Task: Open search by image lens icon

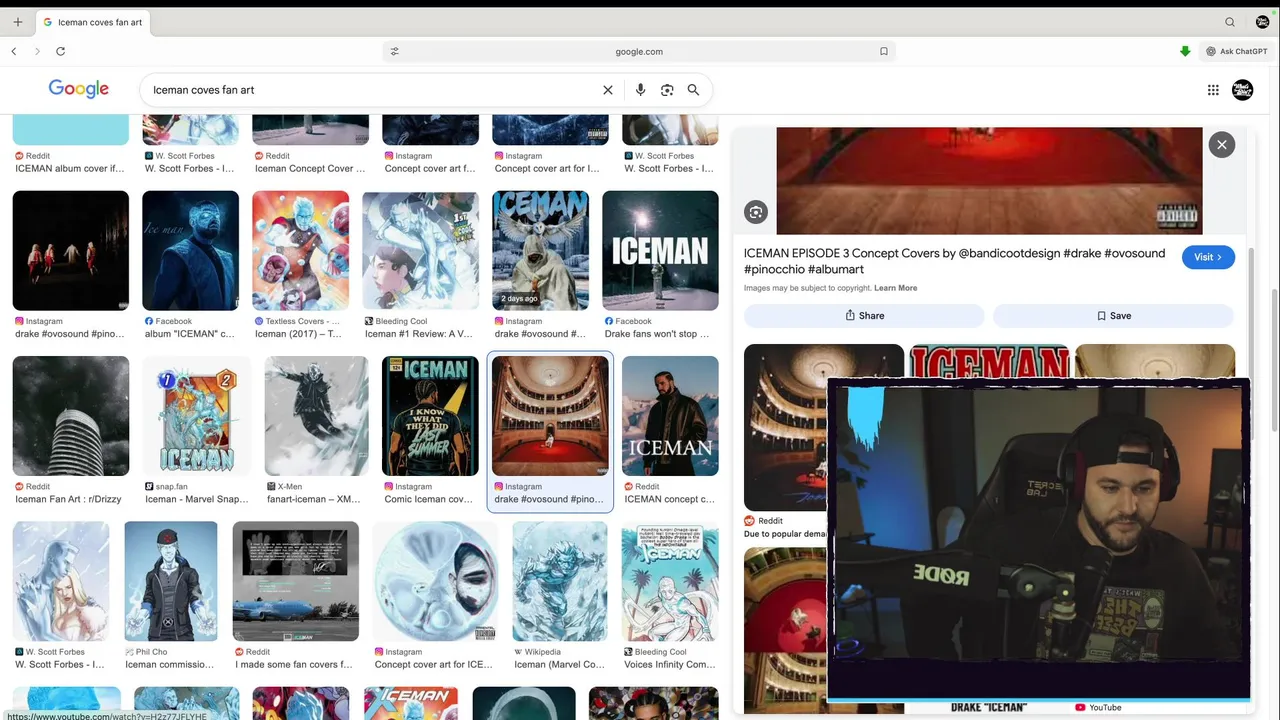Action: [667, 90]
